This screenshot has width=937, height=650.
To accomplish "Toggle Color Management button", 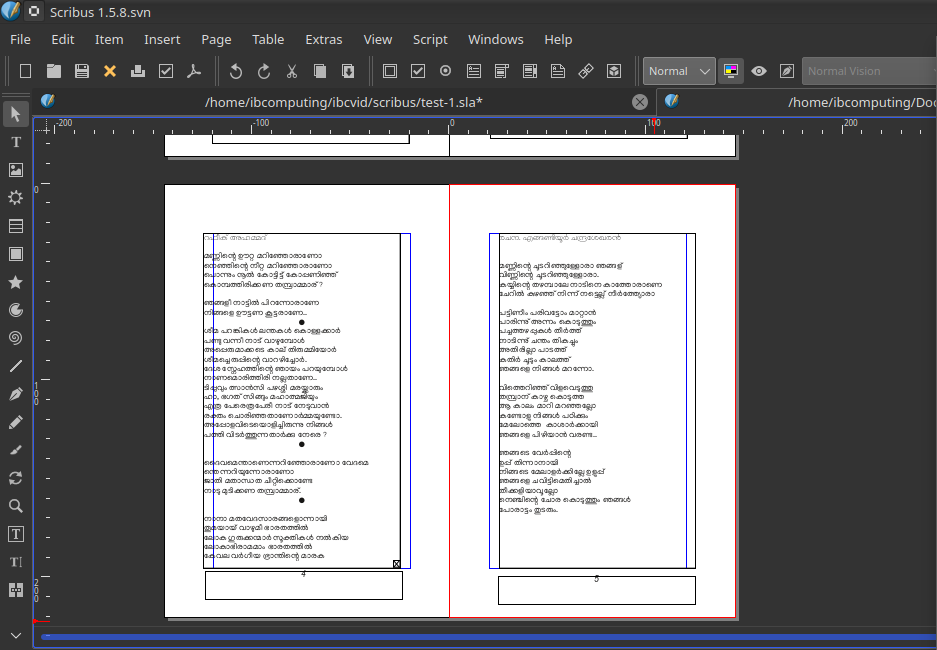I will point(731,71).
